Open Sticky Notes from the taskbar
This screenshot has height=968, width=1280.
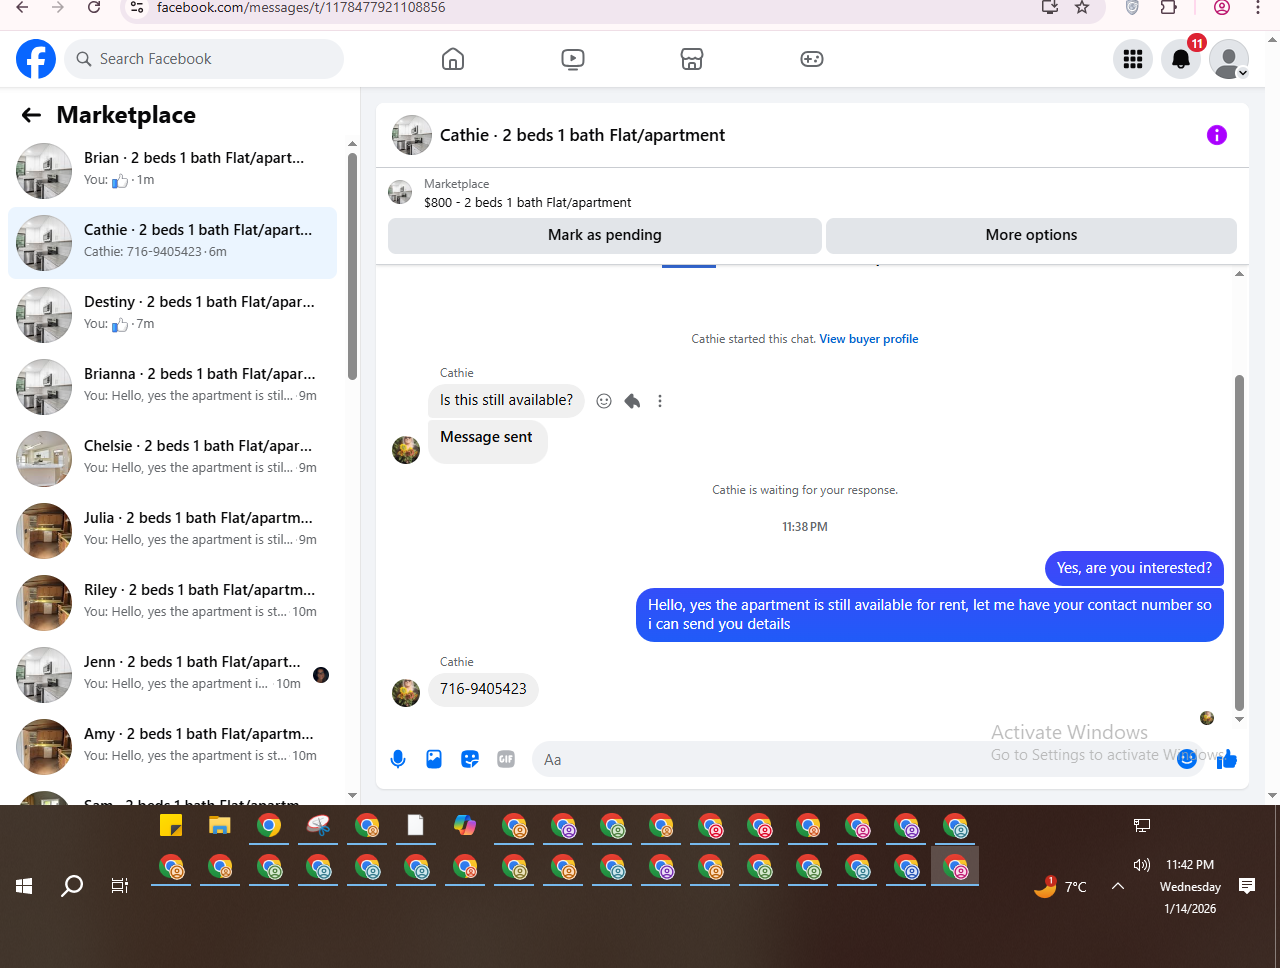click(x=171, y=826)
